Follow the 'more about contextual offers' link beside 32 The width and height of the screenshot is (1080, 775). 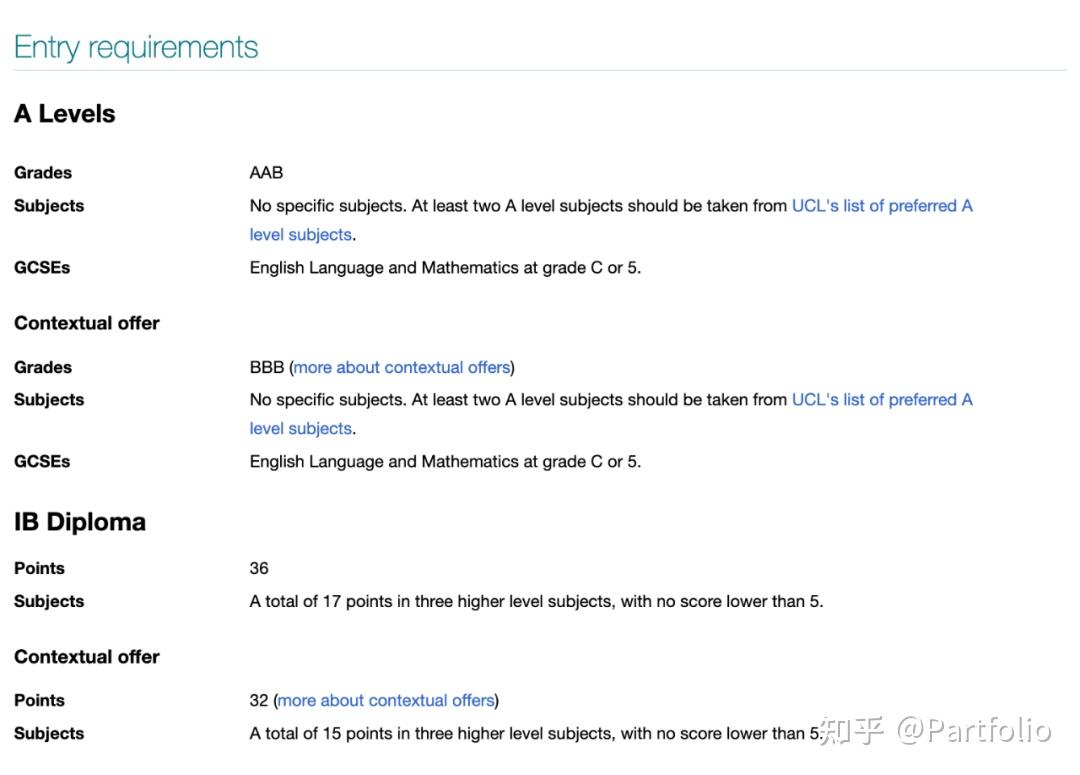point(386,700)
